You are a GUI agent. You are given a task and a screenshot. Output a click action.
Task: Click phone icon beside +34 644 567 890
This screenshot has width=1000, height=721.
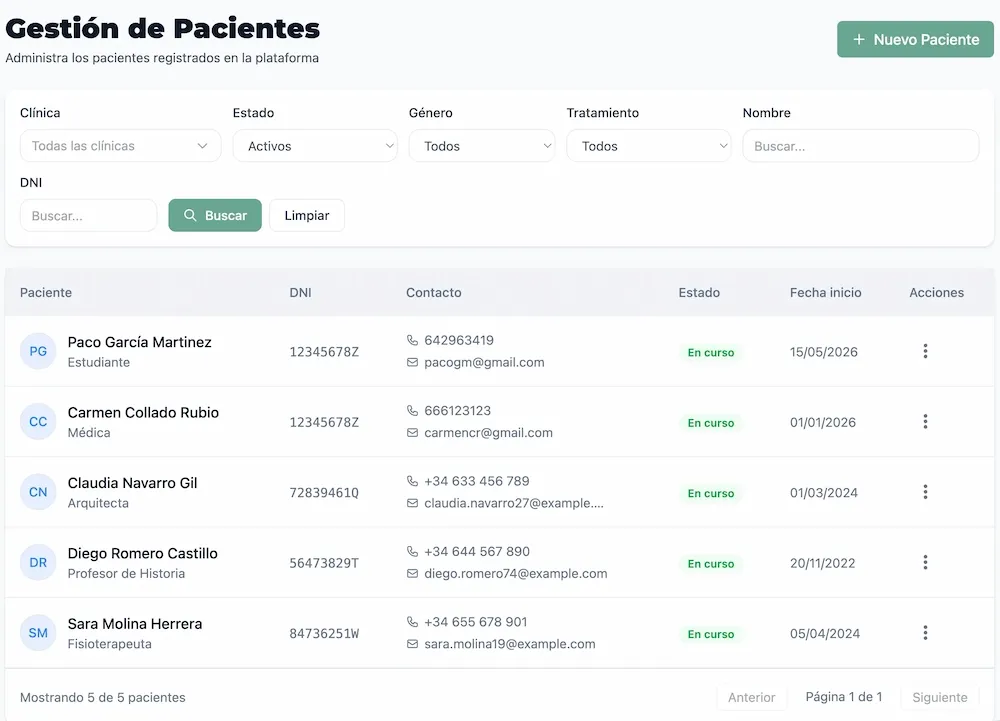pyautogui.click(x=413, y=551)
